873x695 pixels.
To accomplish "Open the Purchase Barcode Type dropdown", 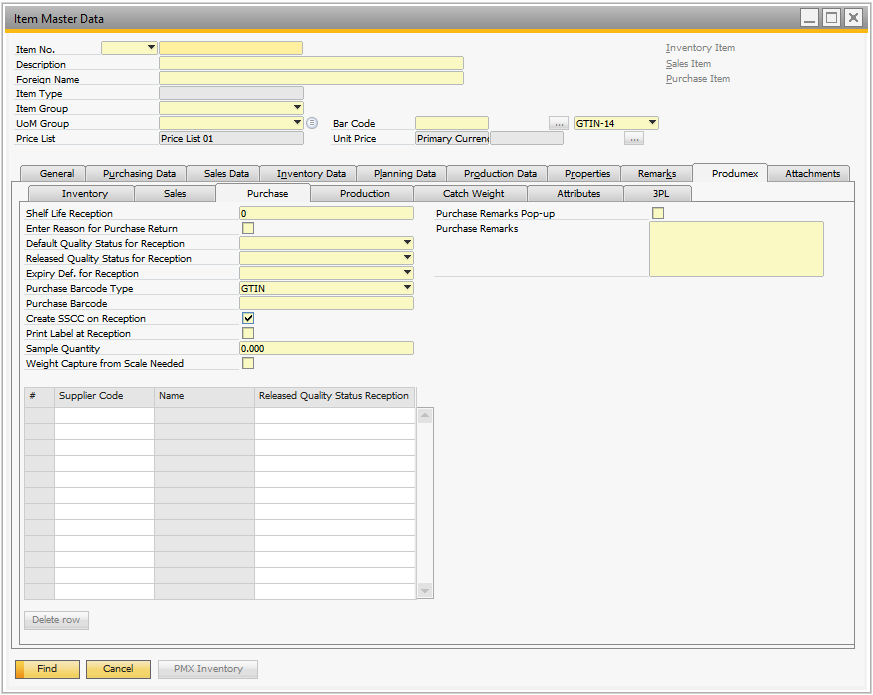I will tap(407, 288).
